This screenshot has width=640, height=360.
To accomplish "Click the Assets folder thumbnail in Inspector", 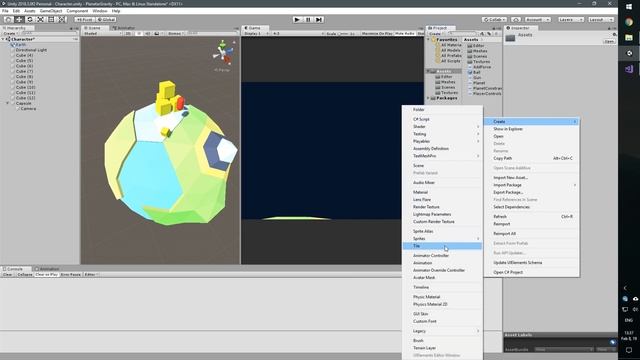I will pos(510,38).
